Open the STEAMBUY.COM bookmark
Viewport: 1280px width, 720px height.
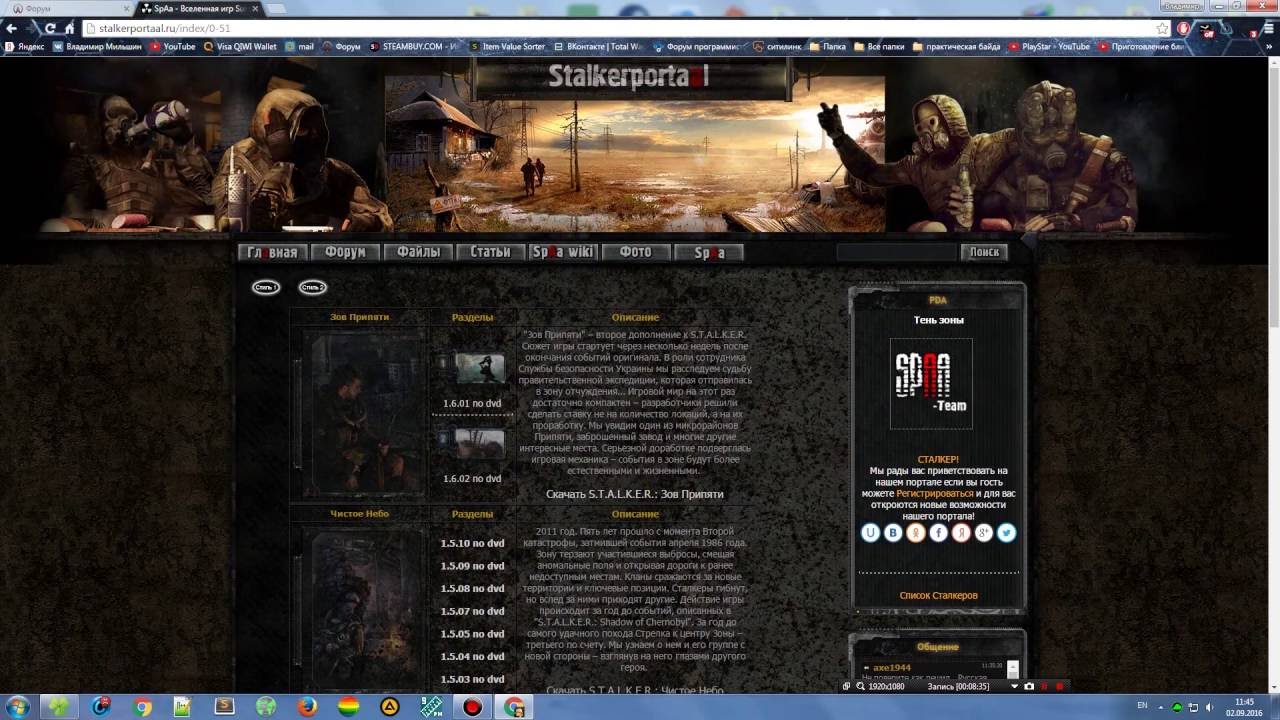tap(415, 46)
